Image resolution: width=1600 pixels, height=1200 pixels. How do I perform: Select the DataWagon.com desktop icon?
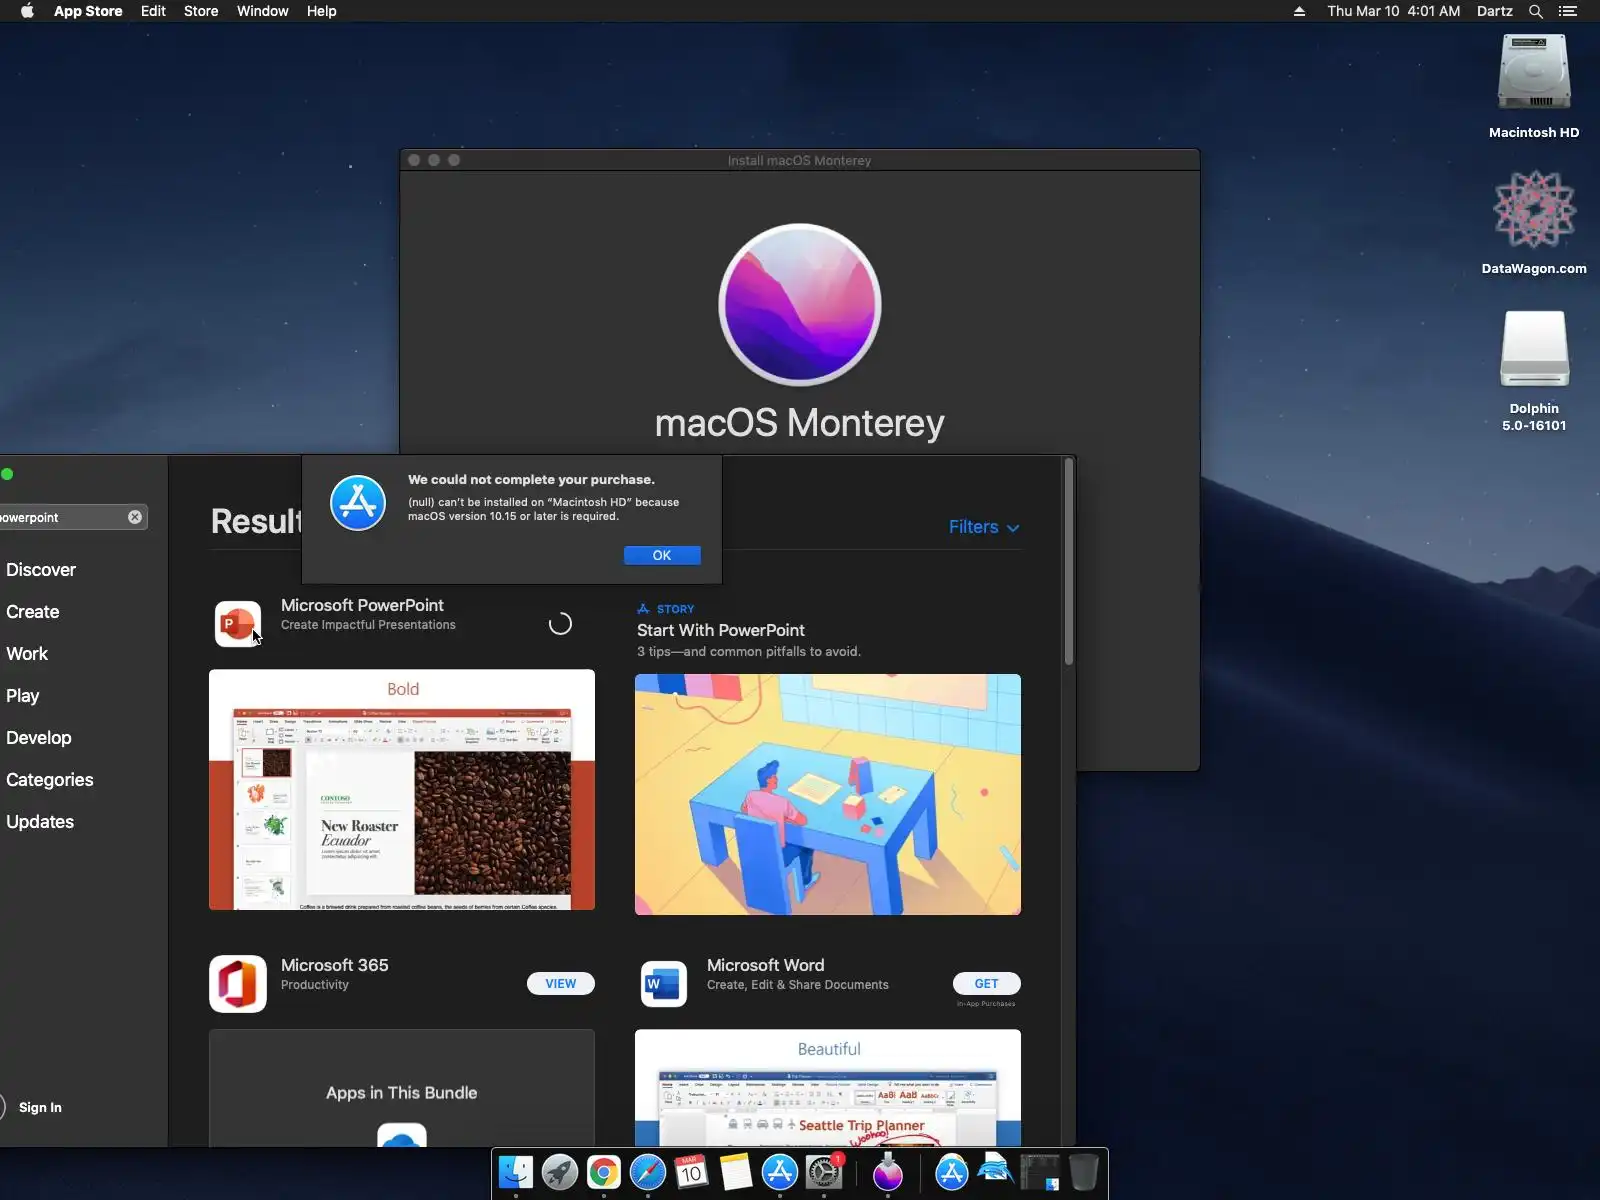1534,223
